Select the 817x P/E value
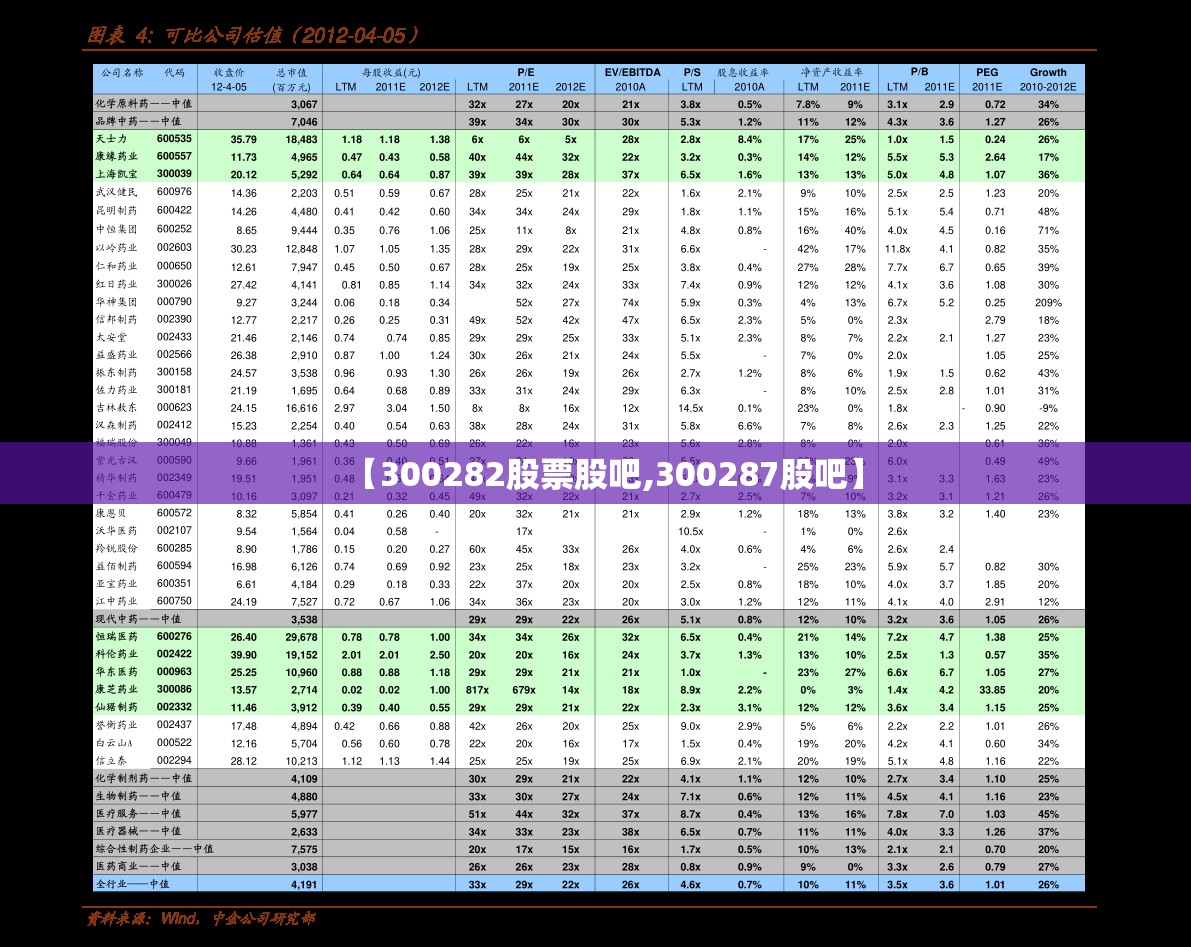1191x947 pixels. click(477, 690)
